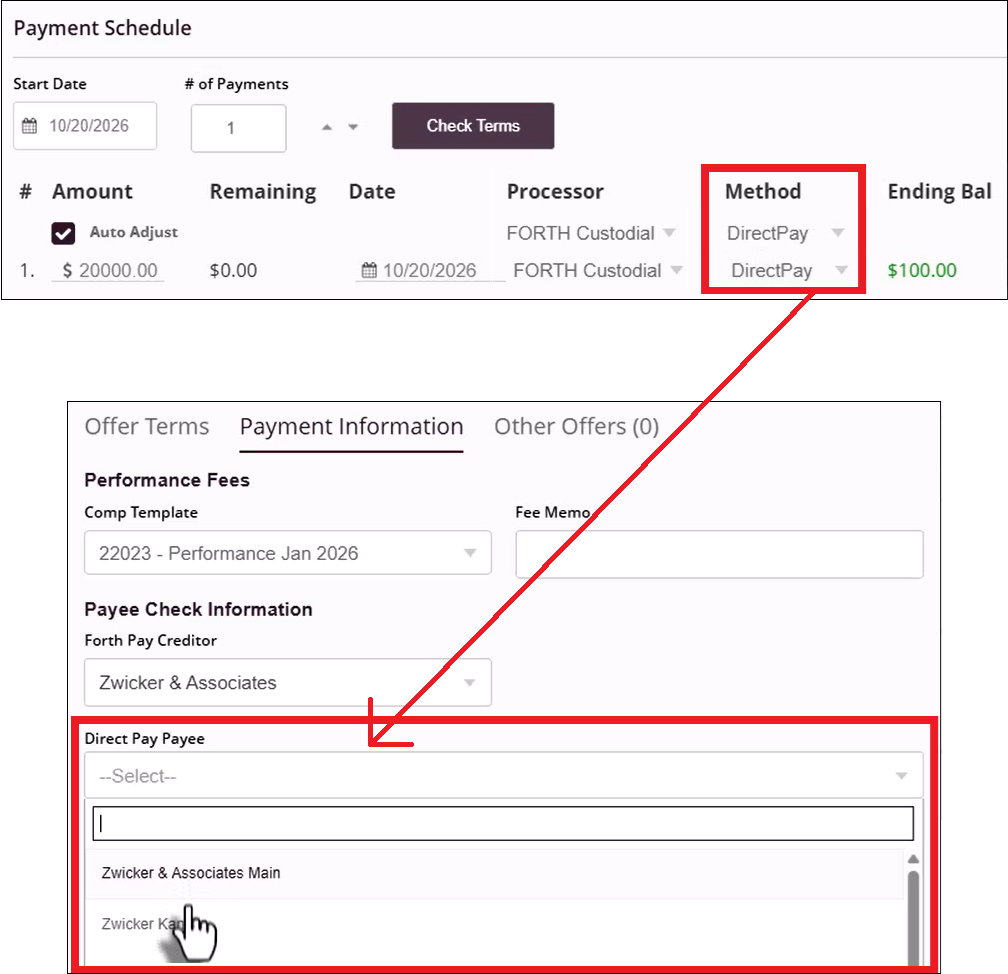The width and height of the screenshot is (1008, 974).
Task: Click the payee list scrollbar thumb
Action: click(x=913, y=918)
